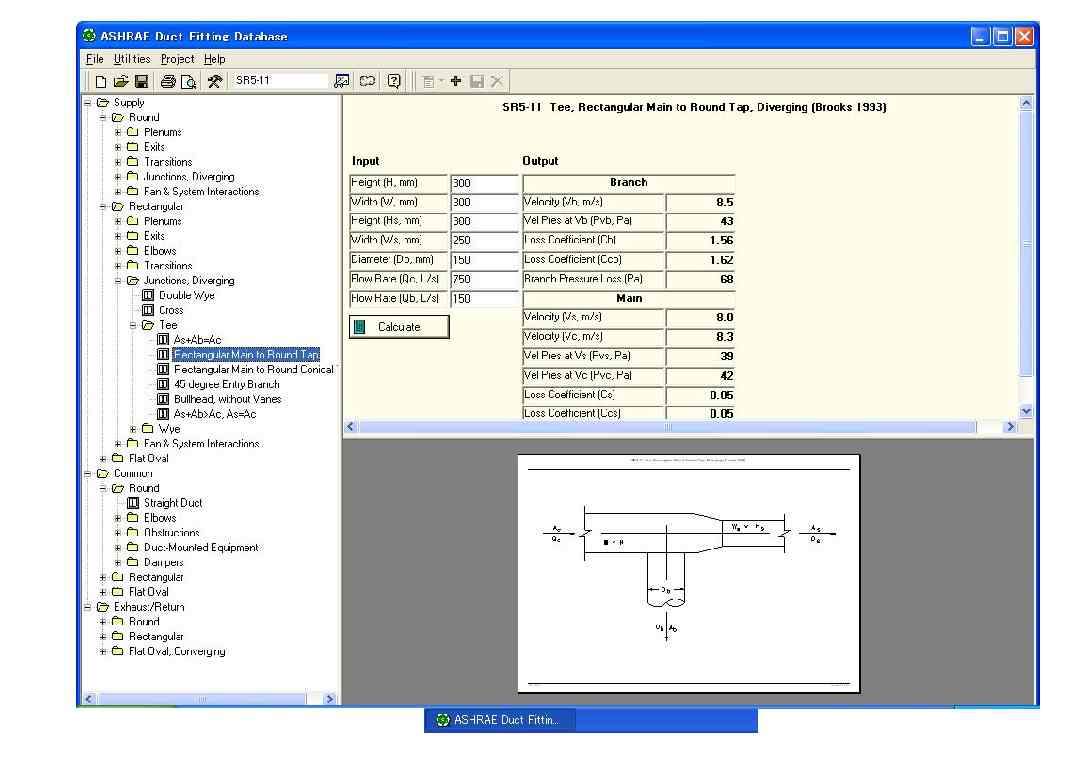Click the greyed-out floppy disk icon in toolbar
This screenshot has height=758, width=1074.
477,81
